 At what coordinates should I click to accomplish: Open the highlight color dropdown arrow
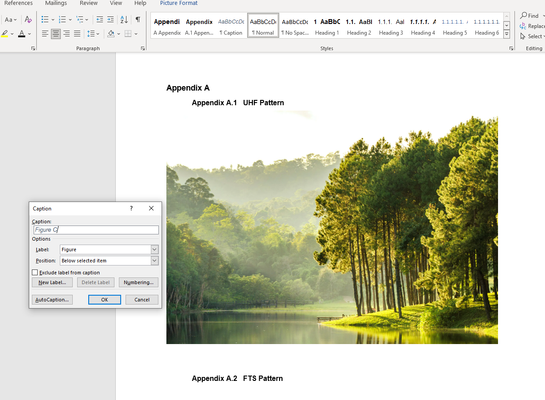[12, 34]
